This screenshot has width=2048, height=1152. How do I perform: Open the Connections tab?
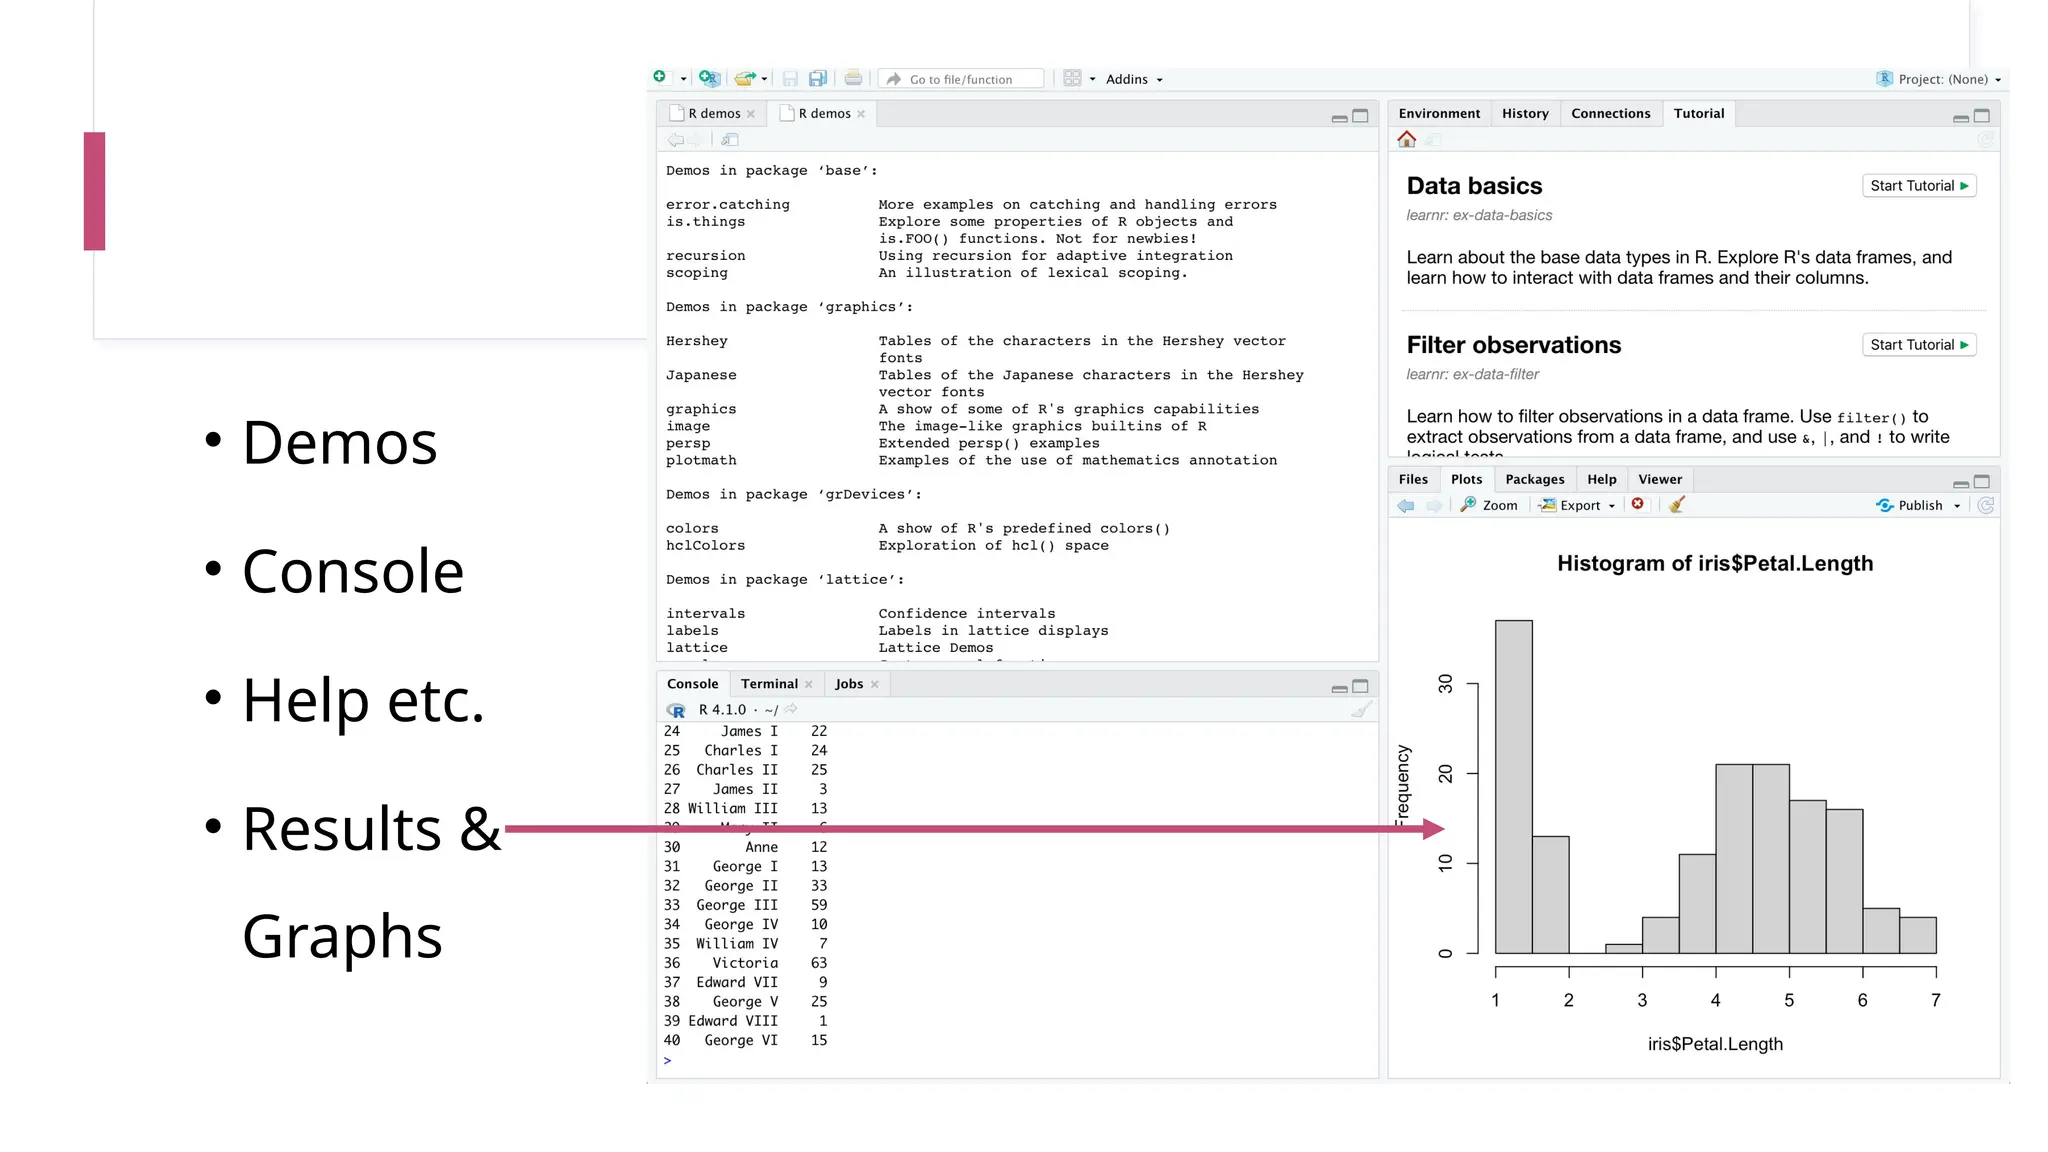tap(1610, 114)
